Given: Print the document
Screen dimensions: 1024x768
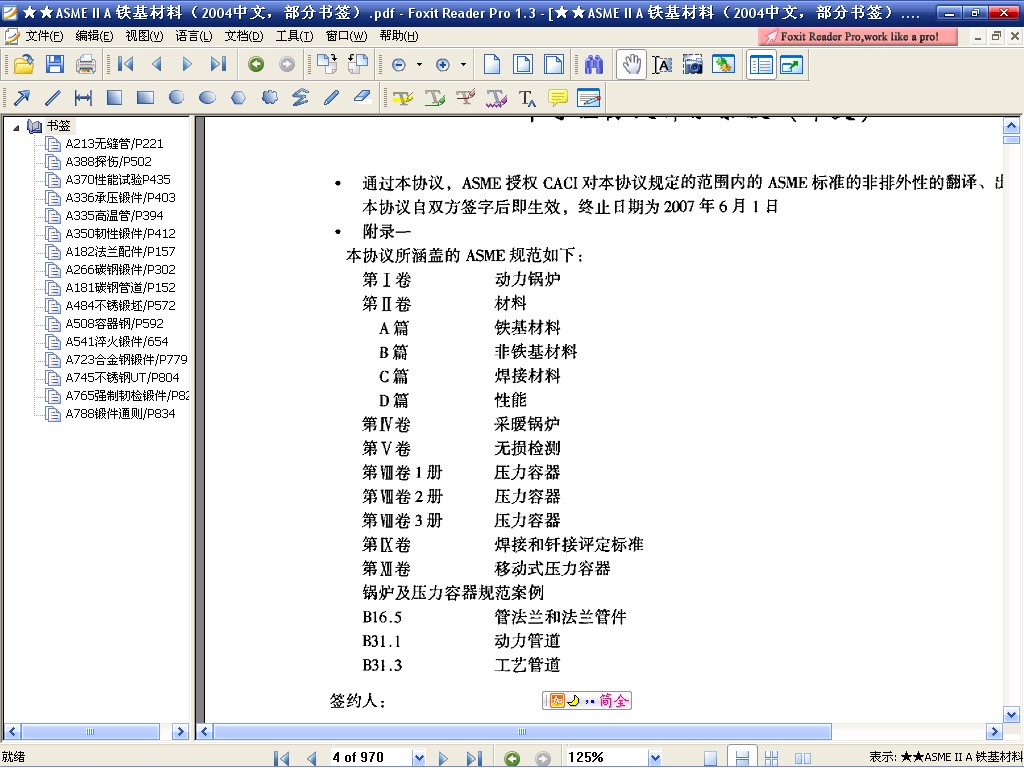Looking at the screenshot, I should click(x=86, y=64).
